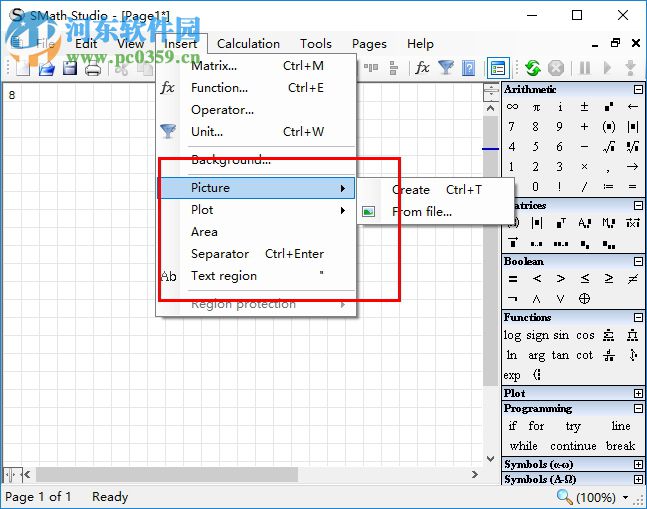Click the green Recalculate arrows icon

[533, 68]
